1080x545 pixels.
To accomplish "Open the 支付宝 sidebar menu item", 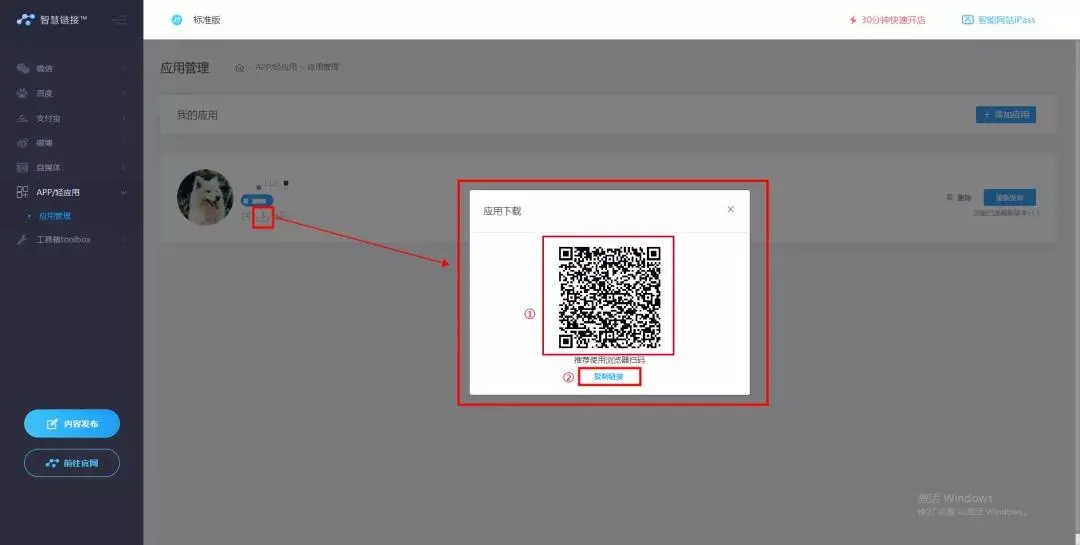I will 70,119.
